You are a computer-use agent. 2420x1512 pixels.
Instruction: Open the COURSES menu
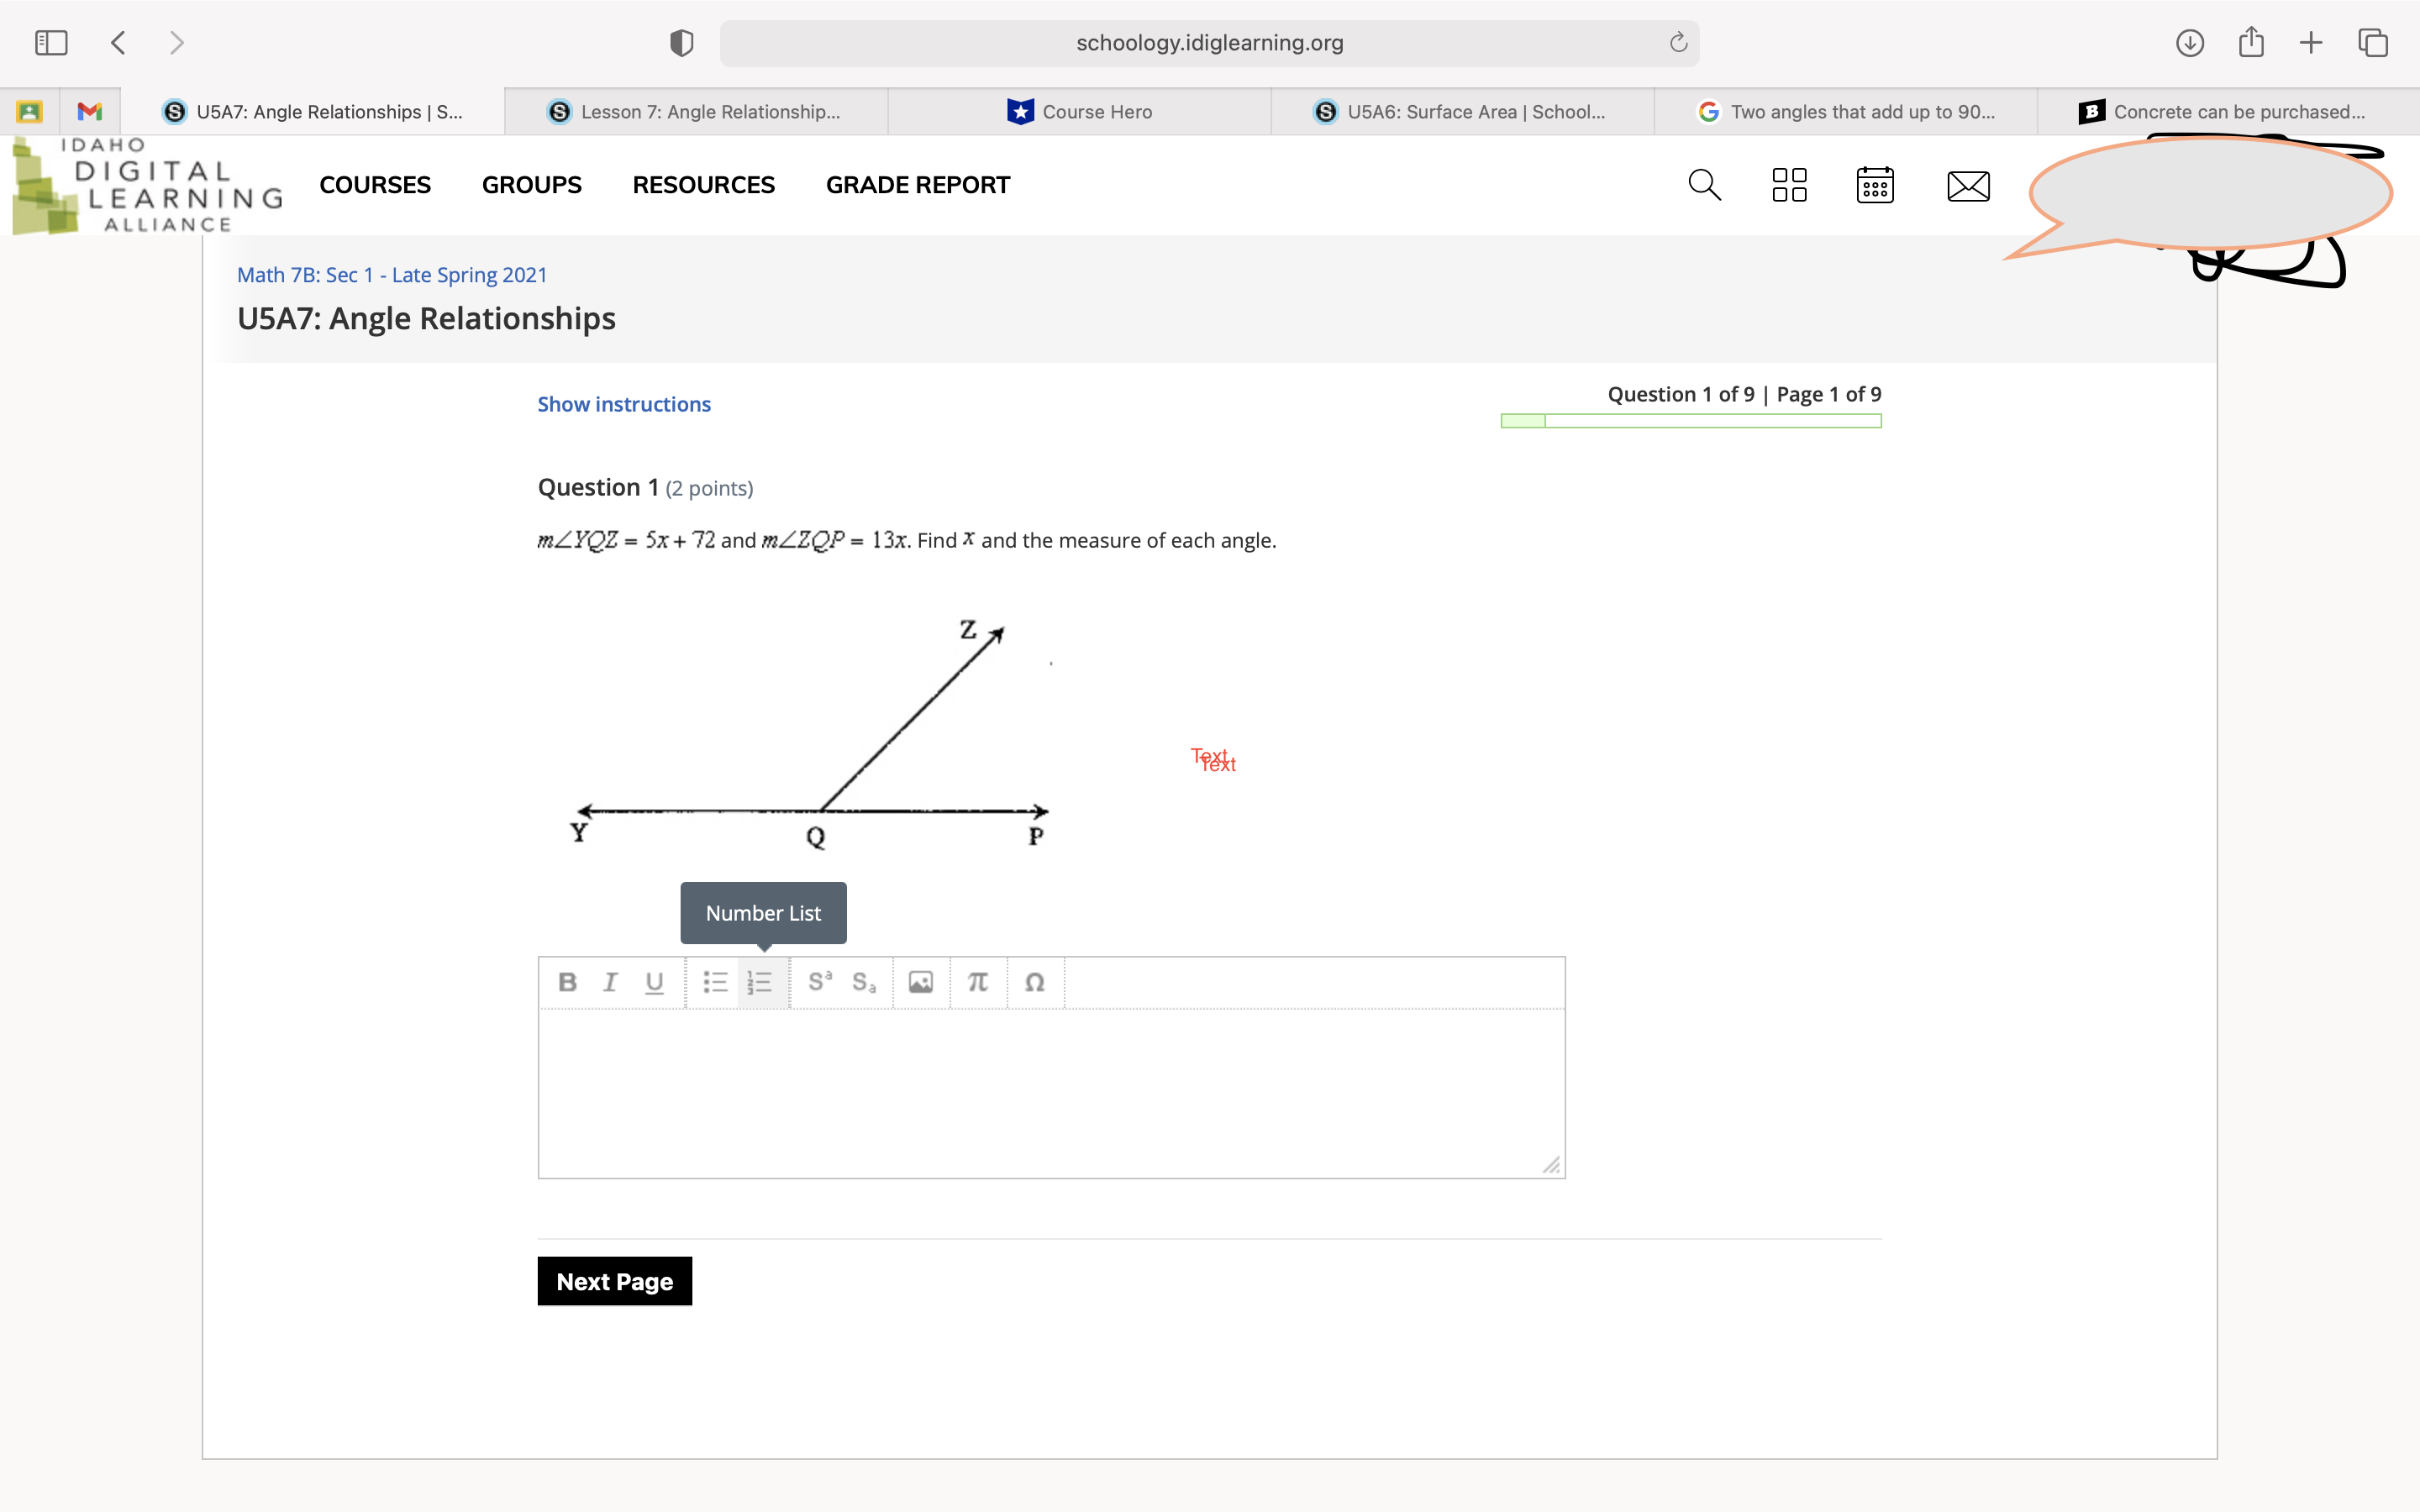(375, 185)
